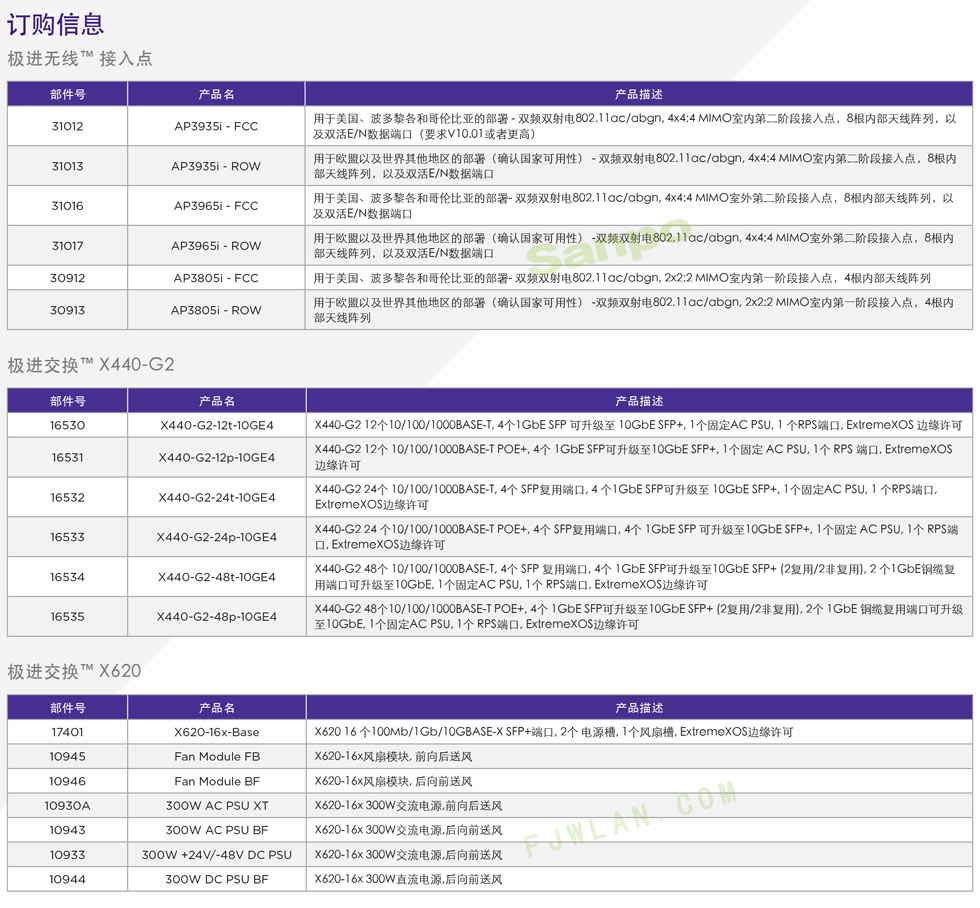Select product name X440-G2-48t-10GE4
Image resolution: width=980 pixels, height=908 pixels.
[217, 577]
